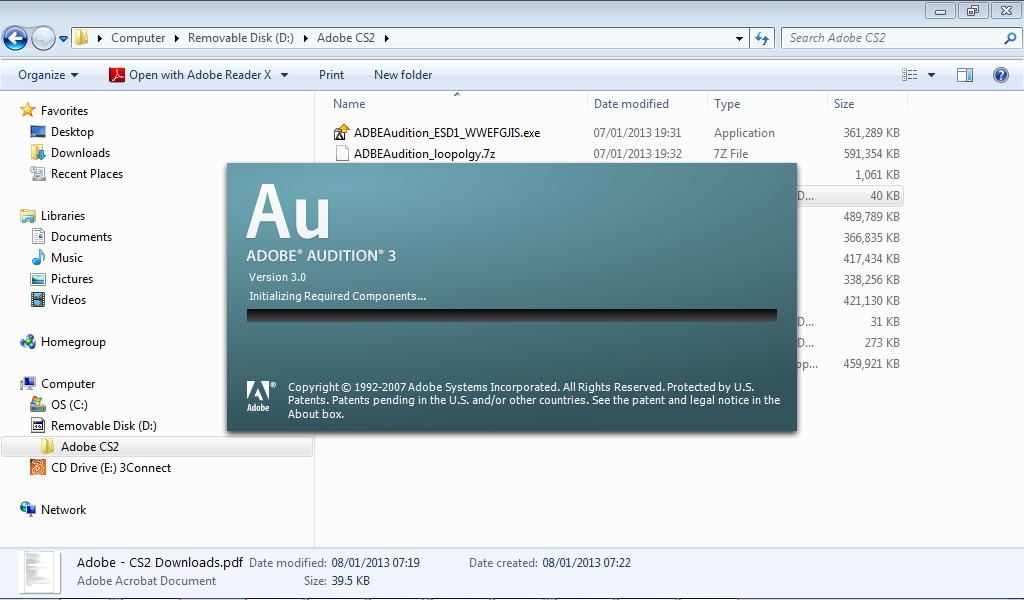Click the ADBEAudition exe installer icon
The height and width of the screenshot is (600, 1024).
coord(342,133)
